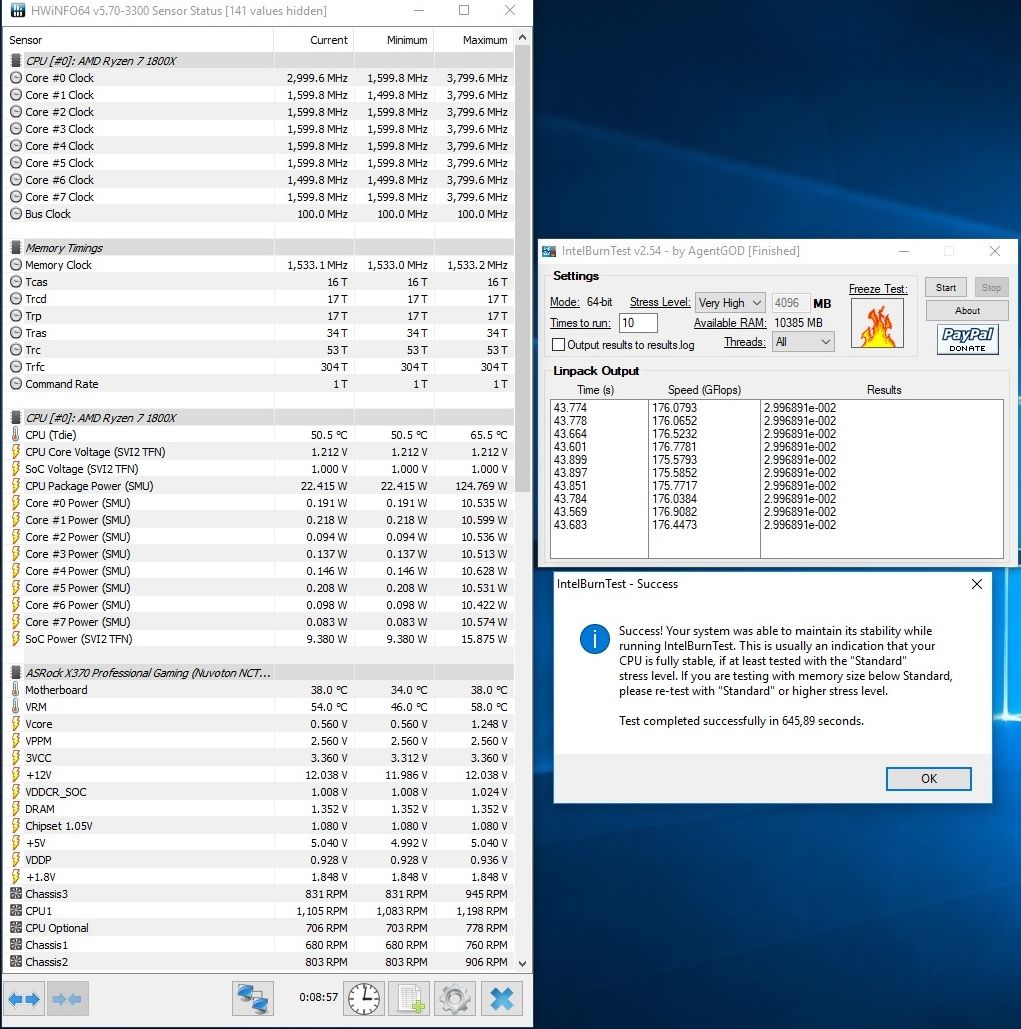Select the CPU Core Voltage (SVI2 TFN) row
Image resolution: width=1021 pixels, height=1029 pixels.
pyautogui.click(x=260, y=452)
